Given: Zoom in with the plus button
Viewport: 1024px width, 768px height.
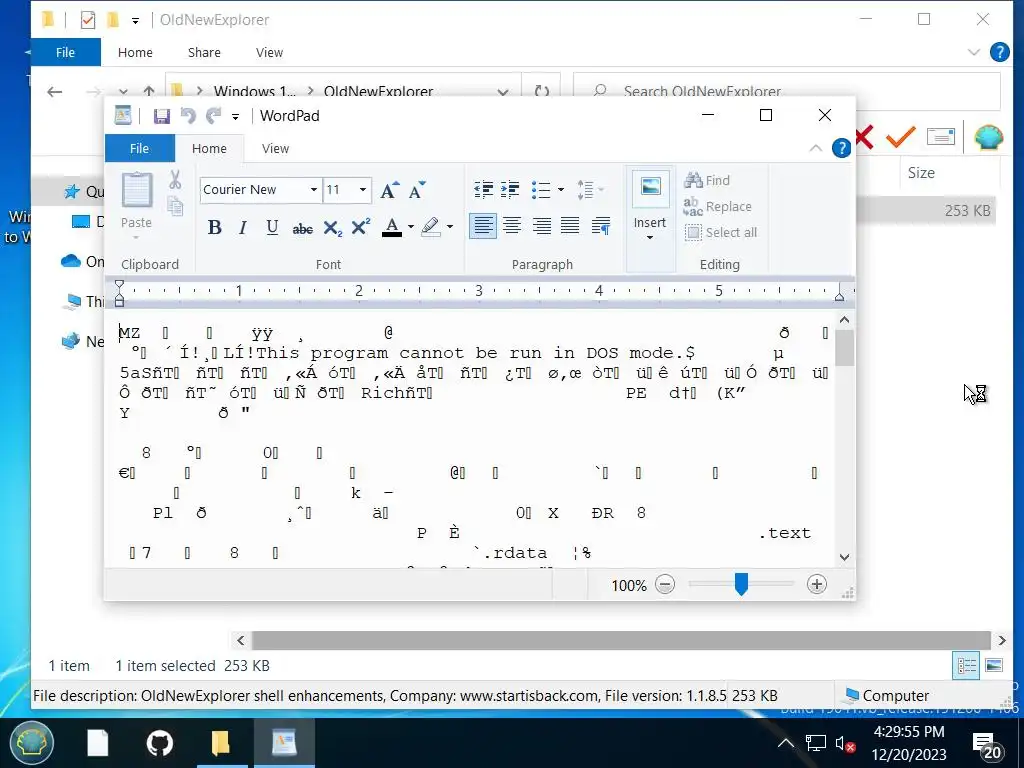Looking at the screenshot, I should tap(816, 584).
